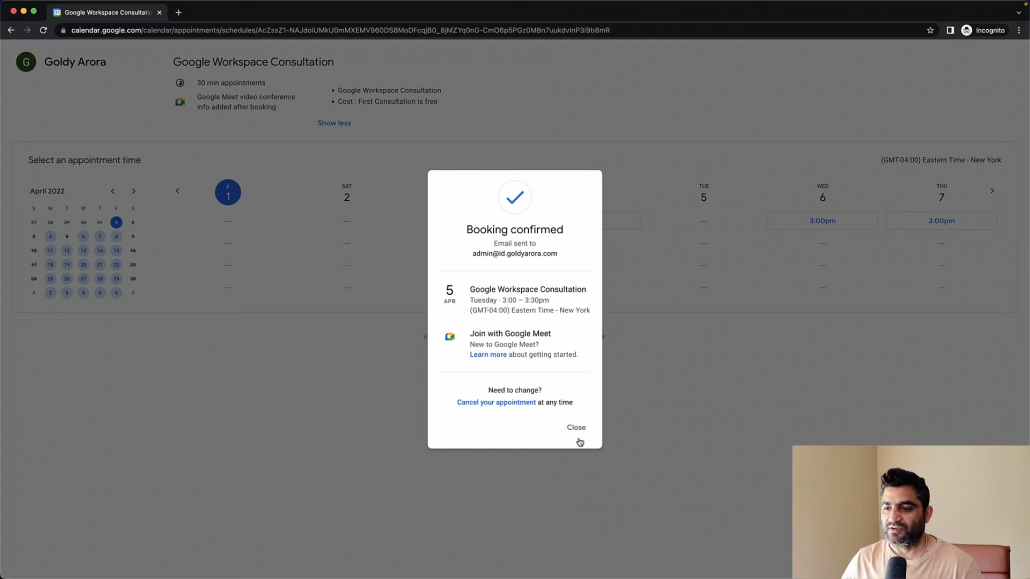Select April 25 in mini calendar
1030x579 pixels.
[50, 279]
